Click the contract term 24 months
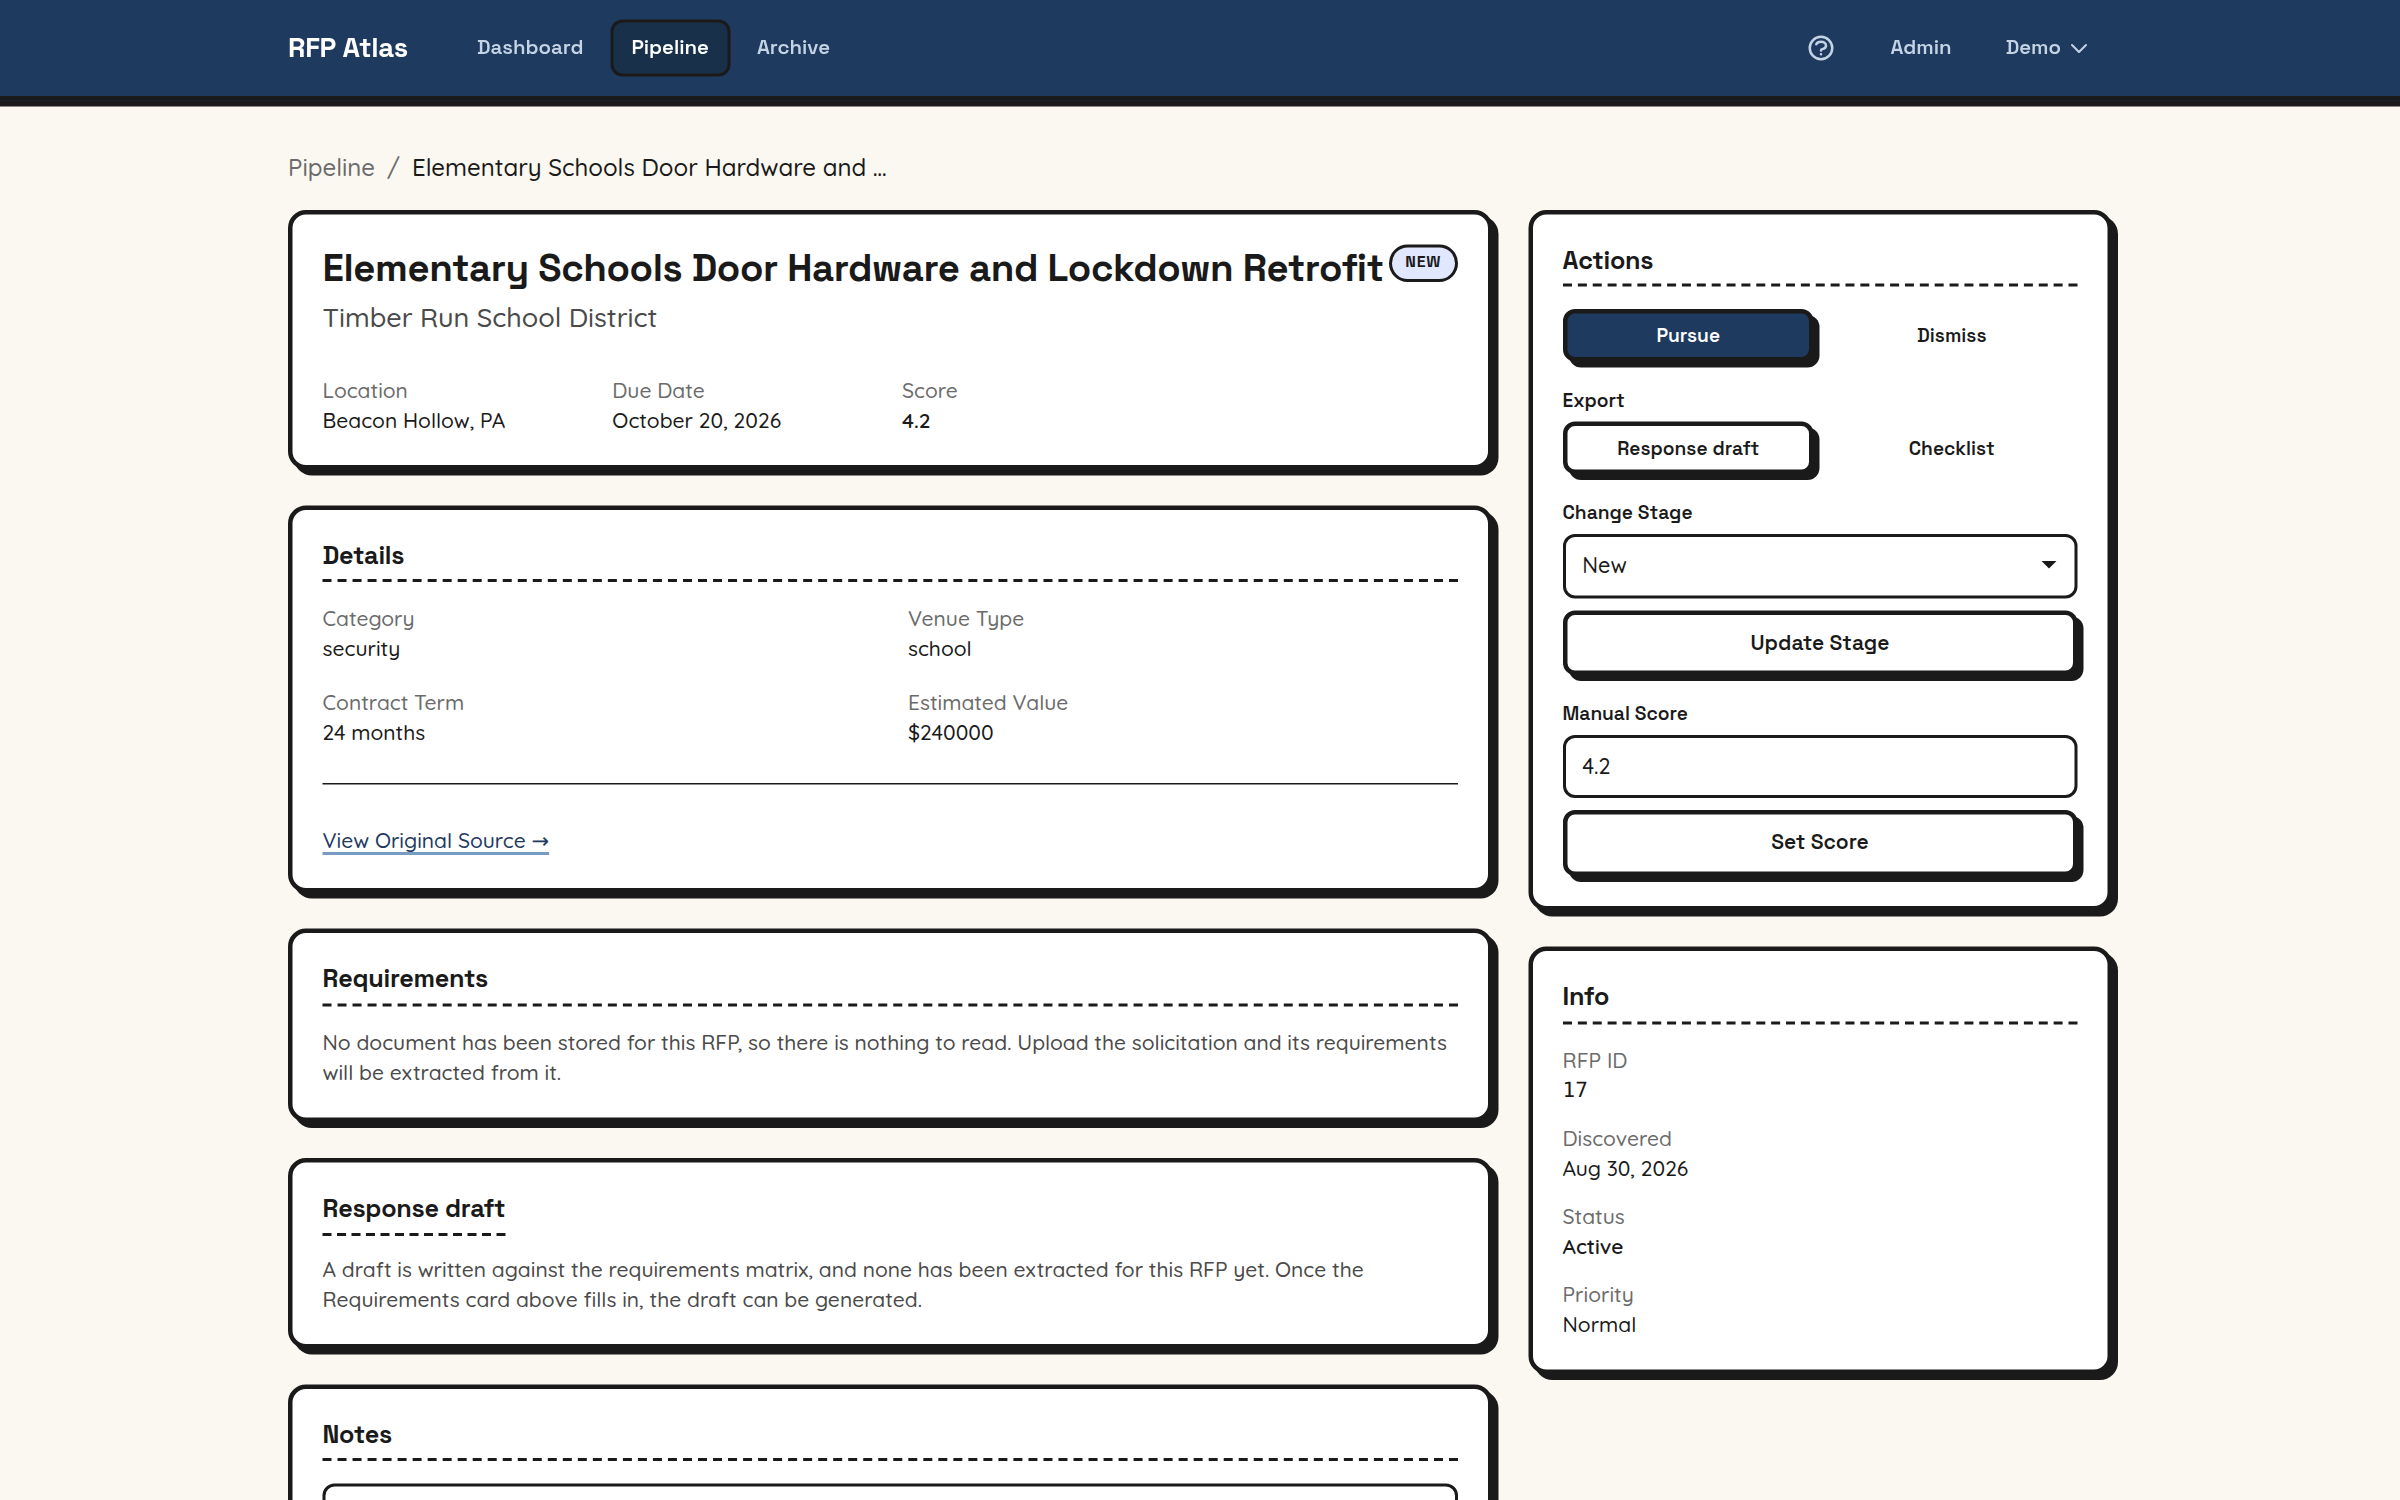Screen dimensions: 2400x1500 (374, 733)
